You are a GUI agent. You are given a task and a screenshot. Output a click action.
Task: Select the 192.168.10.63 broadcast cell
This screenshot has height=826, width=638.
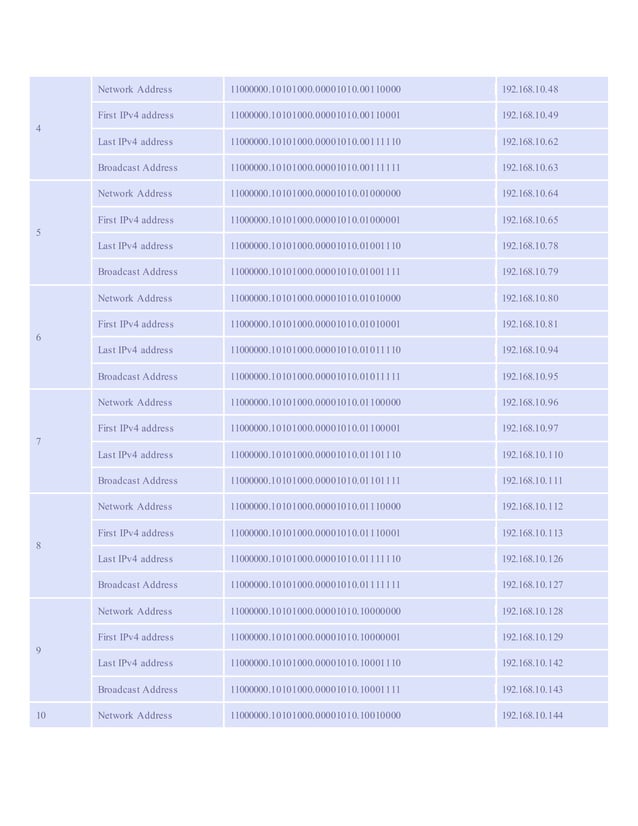point(530,168)
